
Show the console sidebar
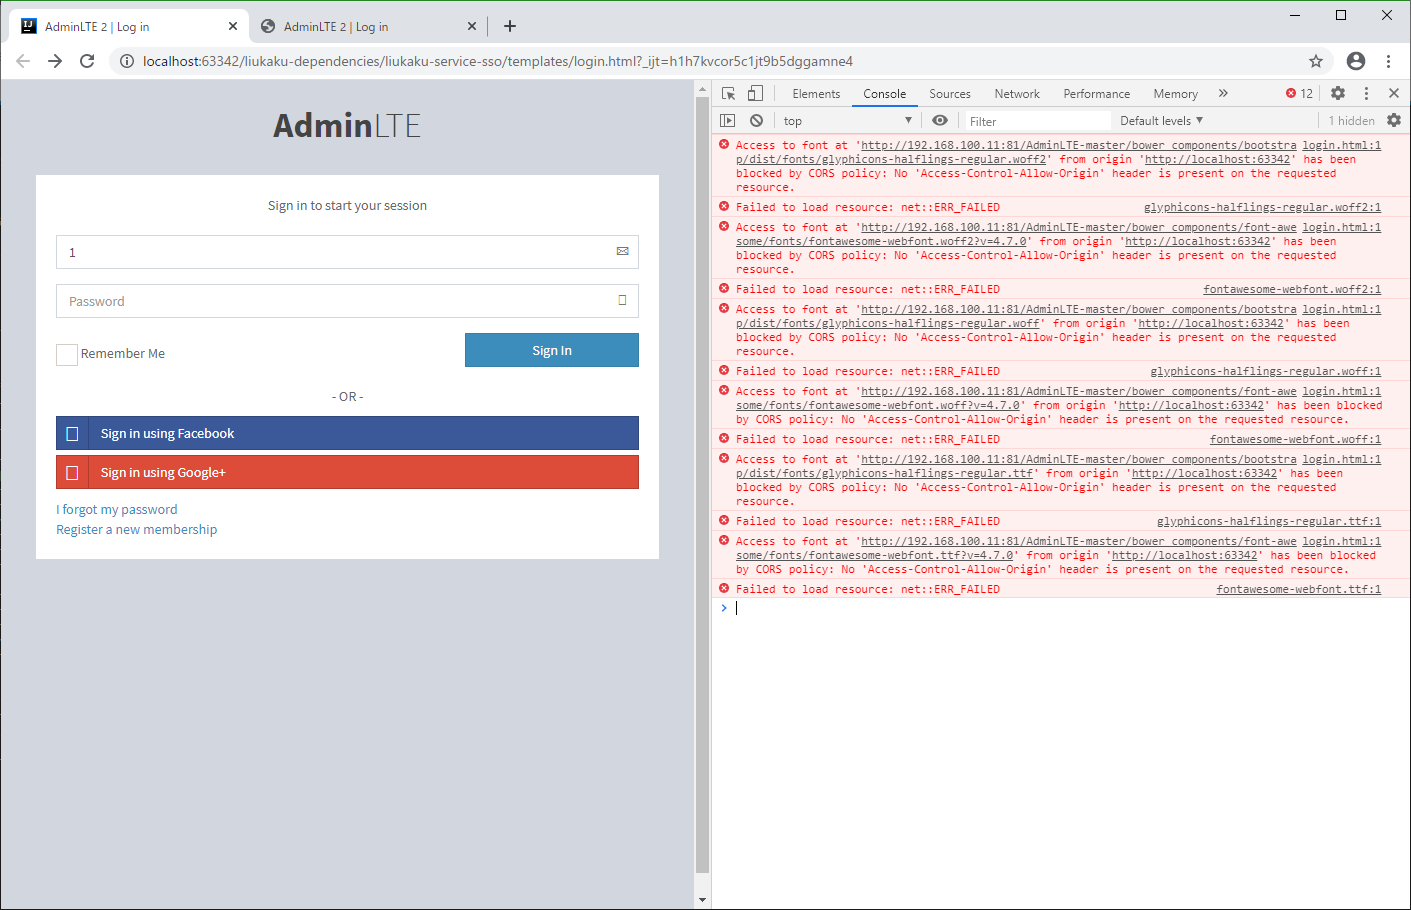tap(728, 120)
